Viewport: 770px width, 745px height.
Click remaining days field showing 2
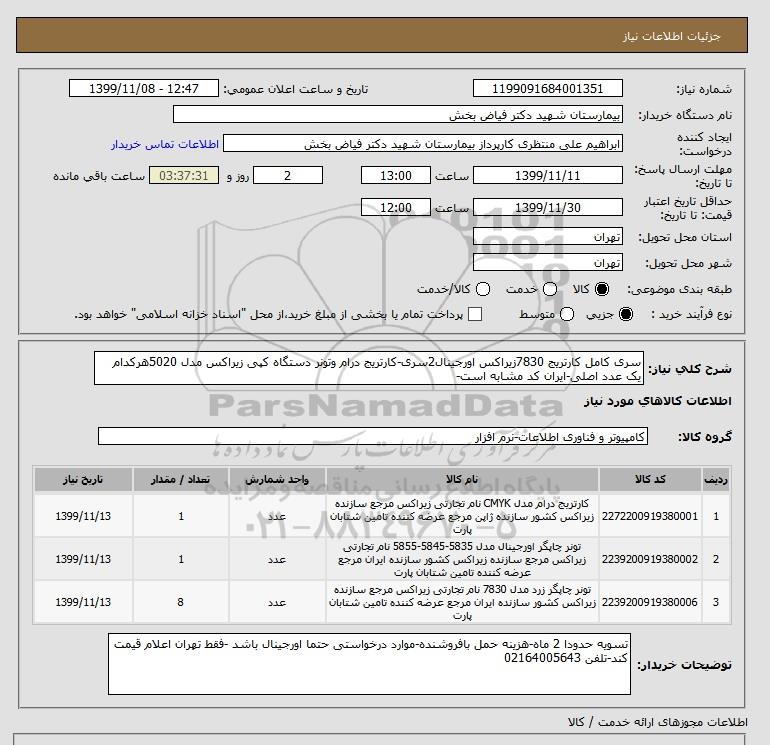click(288, 175)
